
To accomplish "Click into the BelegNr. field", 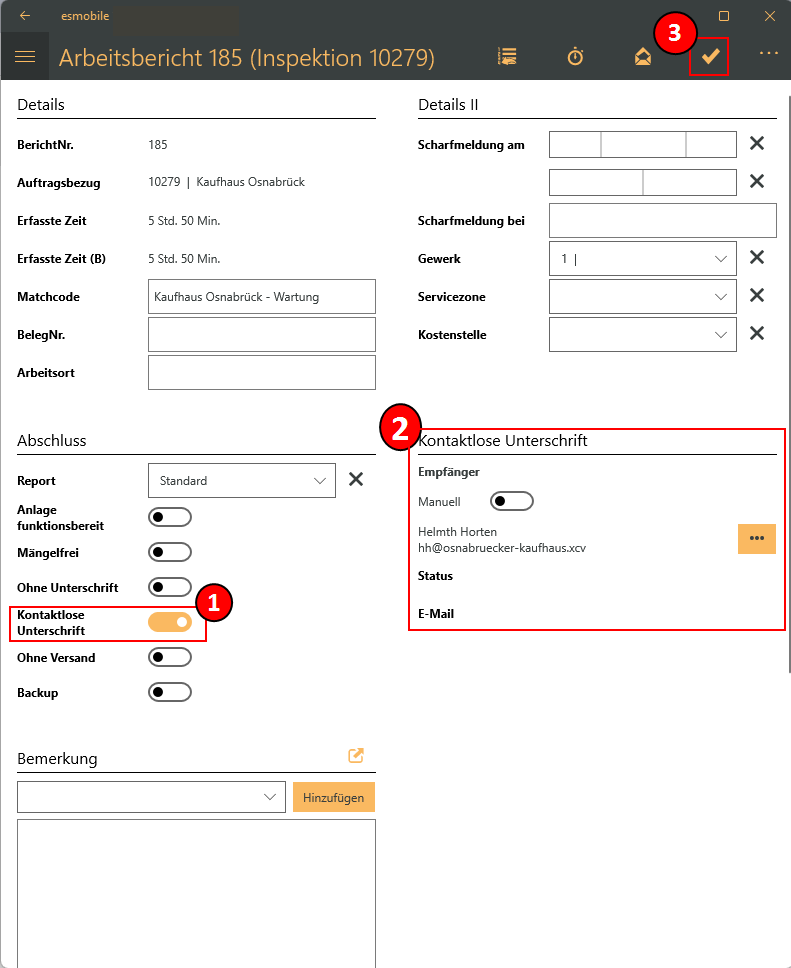I will pyautogui.click(x=262, y=335).
